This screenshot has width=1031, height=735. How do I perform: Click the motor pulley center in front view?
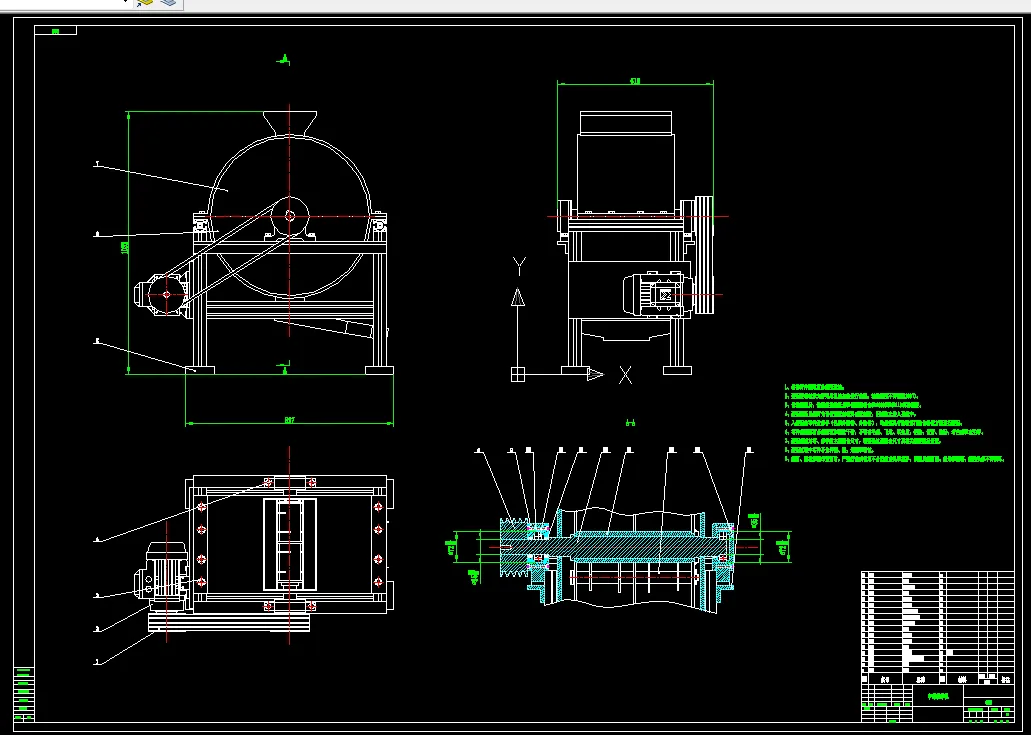pos(166,294)
